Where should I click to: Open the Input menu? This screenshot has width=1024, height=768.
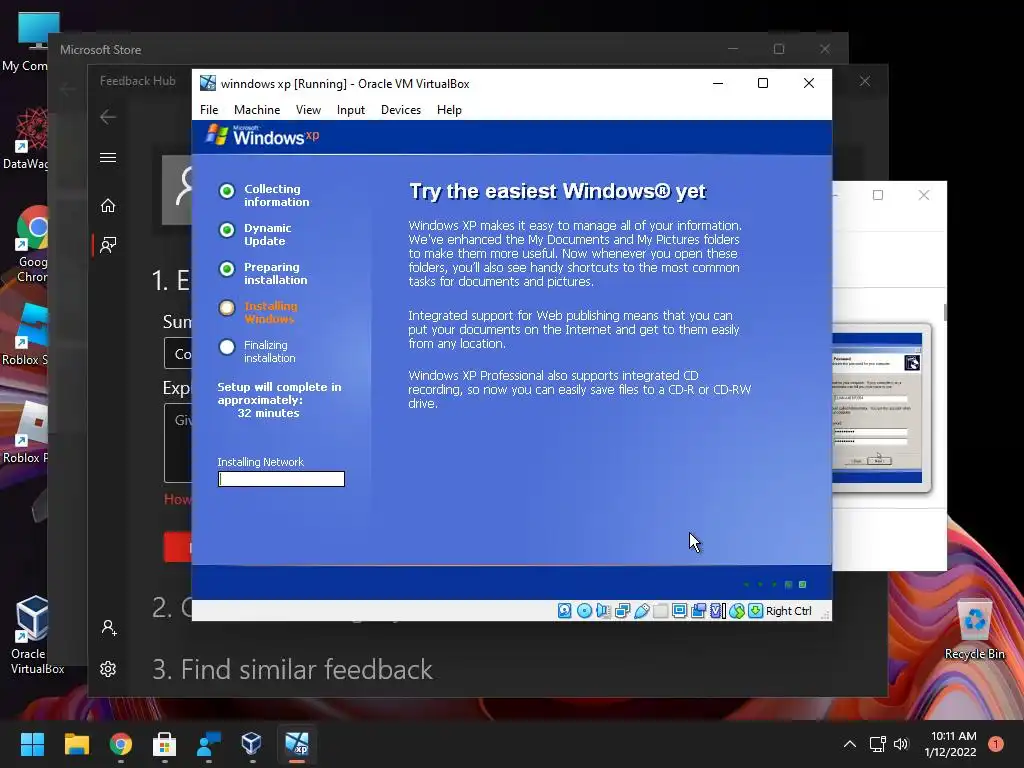[351, 110]
